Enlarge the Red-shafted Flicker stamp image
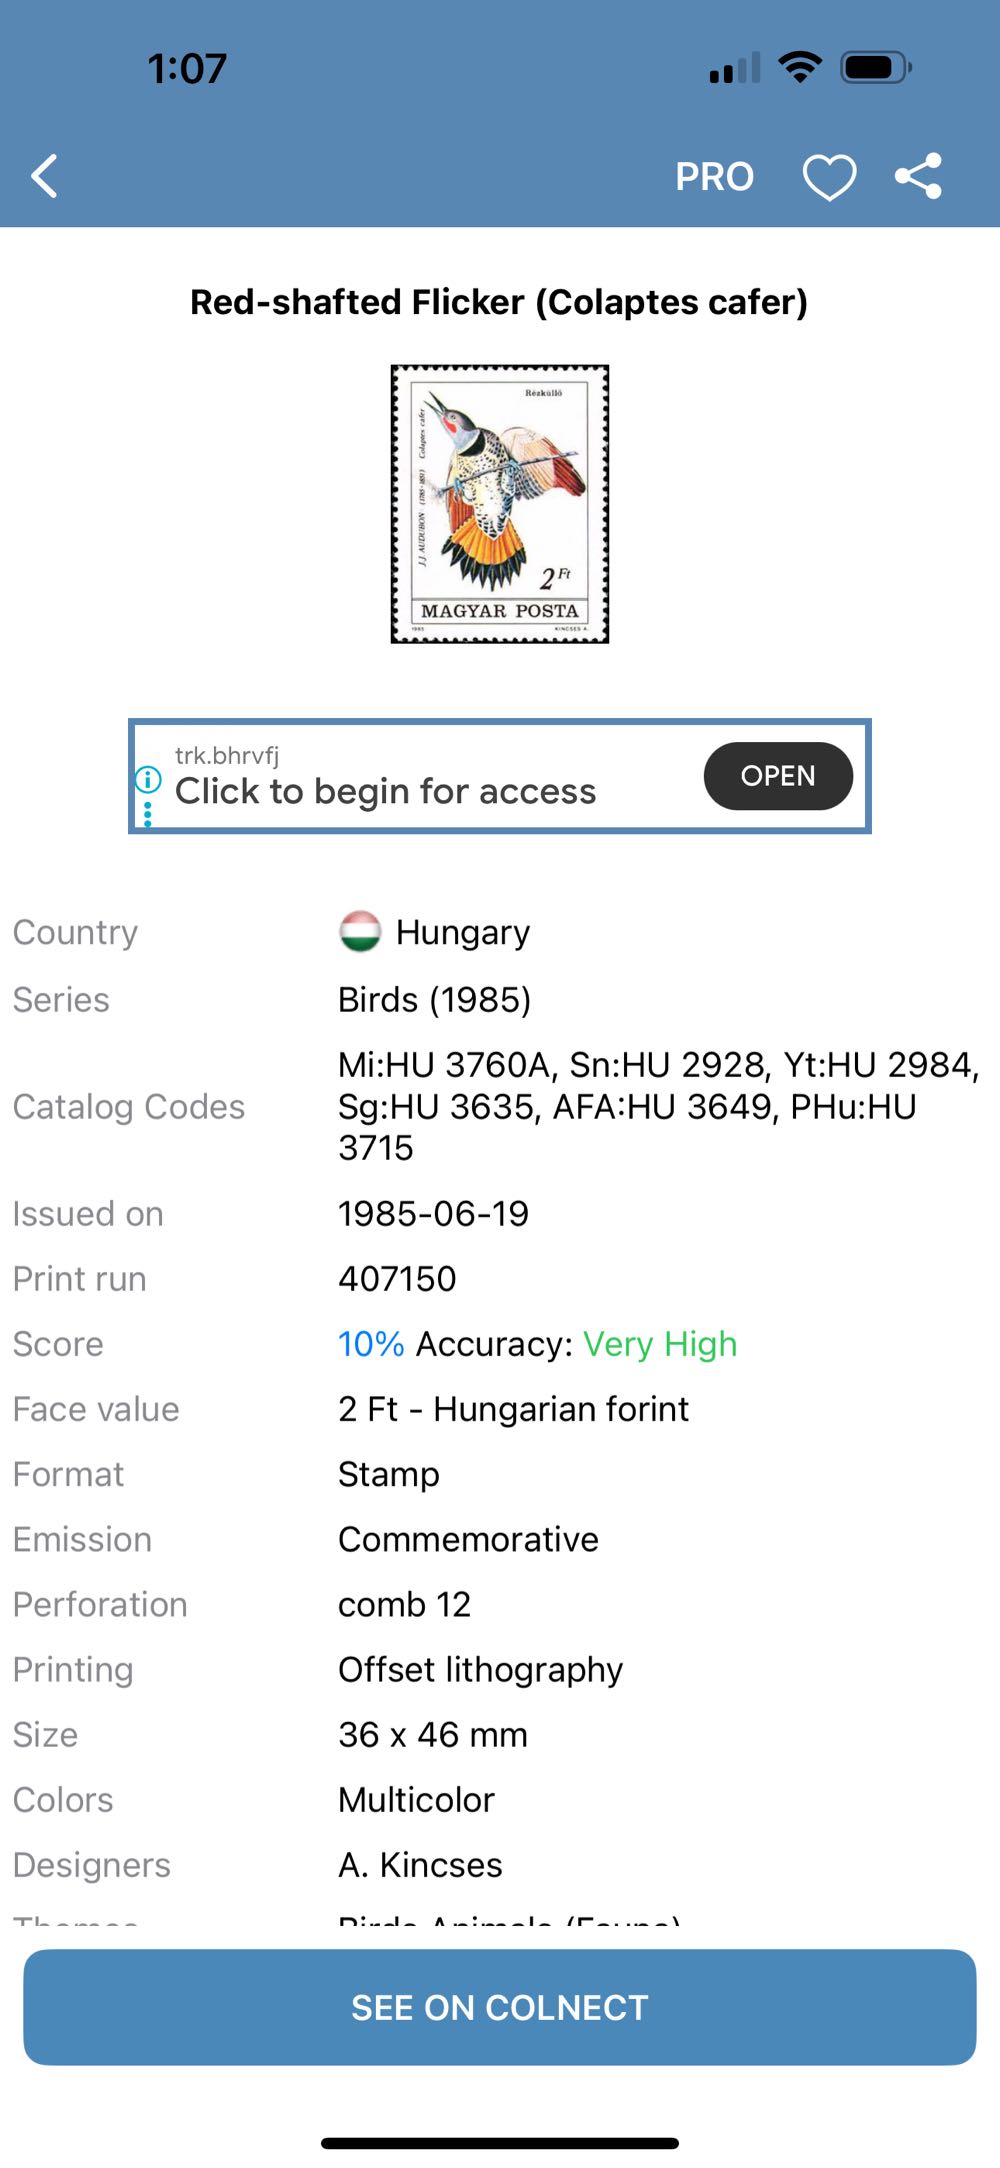This screenshot has height=2168, width=1000. point(500,504)
